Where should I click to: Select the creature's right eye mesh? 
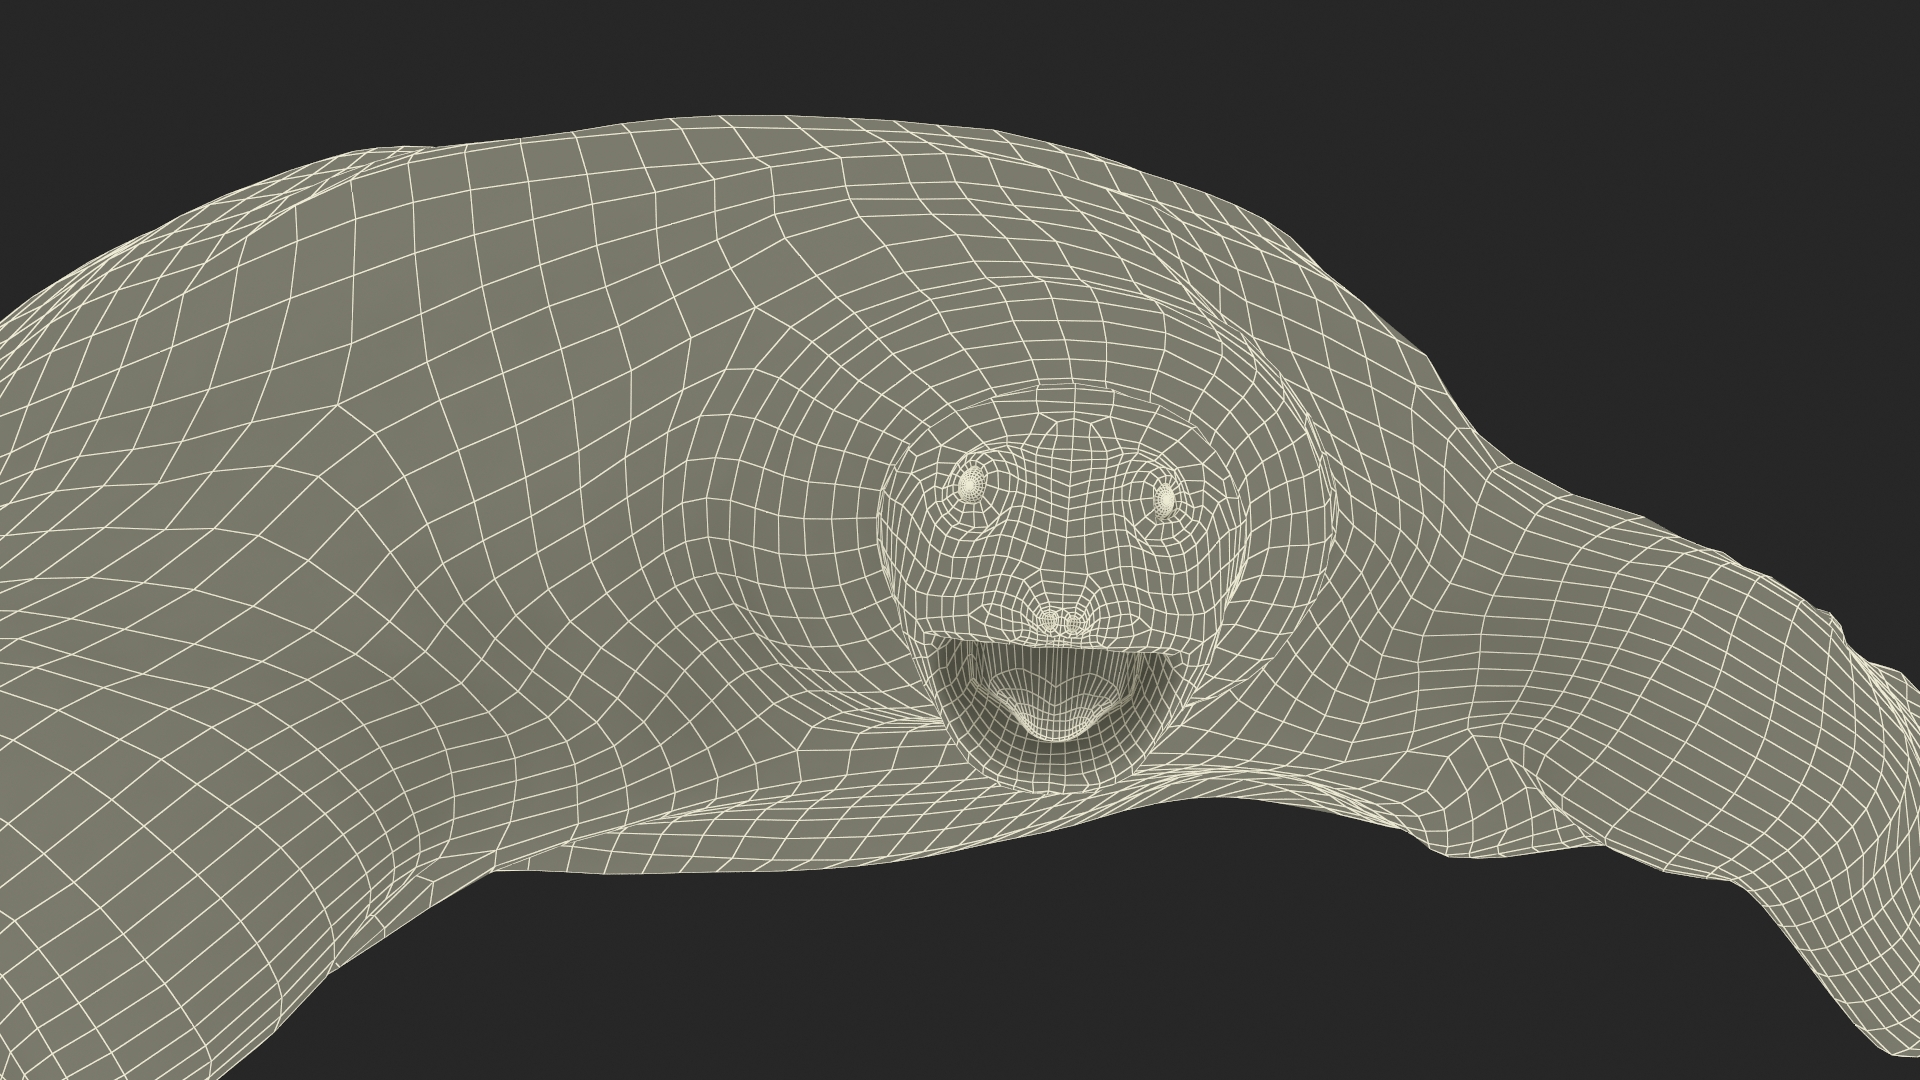[x=970, y=485]
